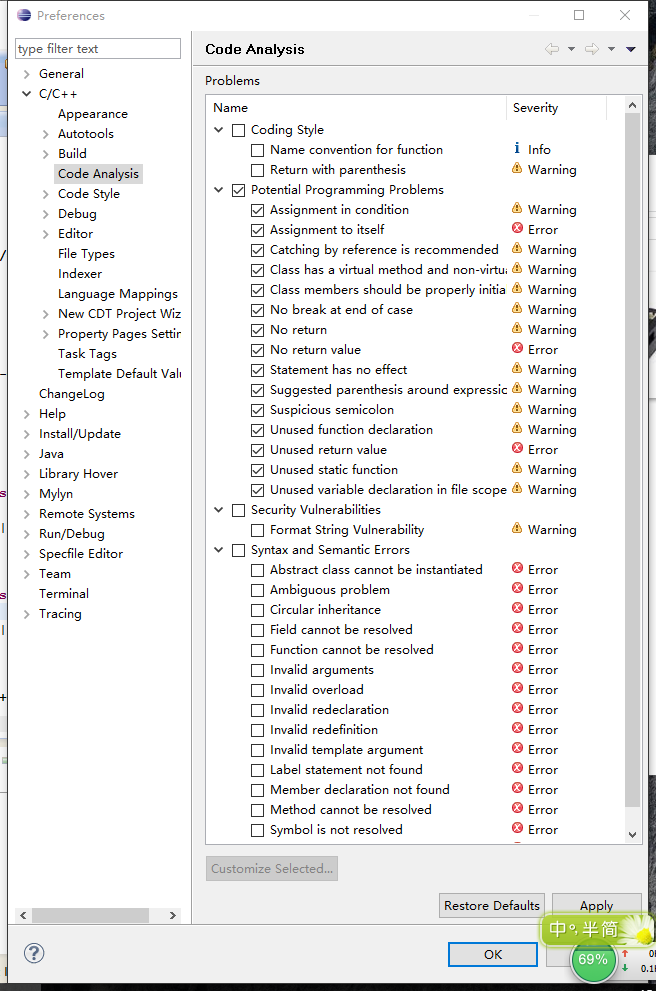656x991 pixels.
Task: Click Customize Selected... button
Action: pos(272,868)
